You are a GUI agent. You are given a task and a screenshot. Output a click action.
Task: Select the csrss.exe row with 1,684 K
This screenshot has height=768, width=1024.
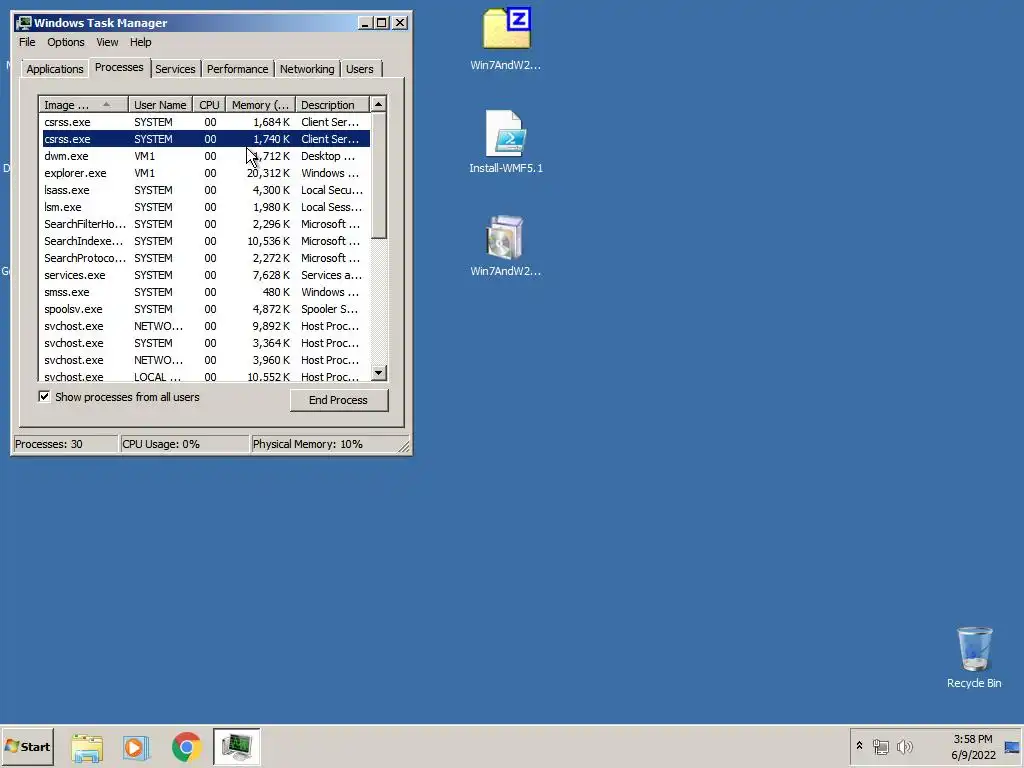[x=204, y=122]
